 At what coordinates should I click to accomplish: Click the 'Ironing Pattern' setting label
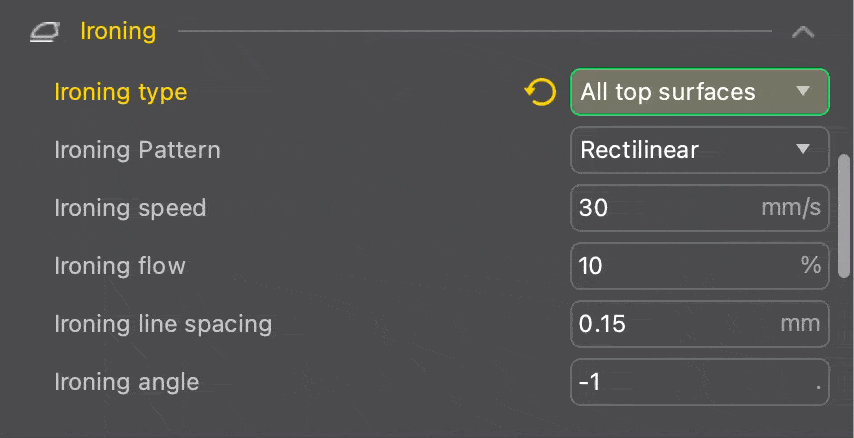137,150
